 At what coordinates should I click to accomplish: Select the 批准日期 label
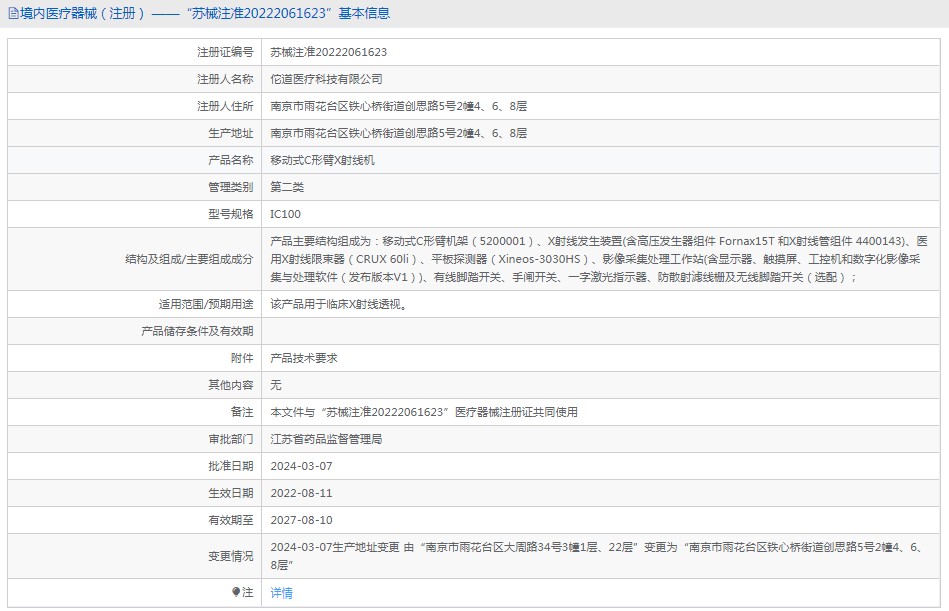tap(231, 466)
